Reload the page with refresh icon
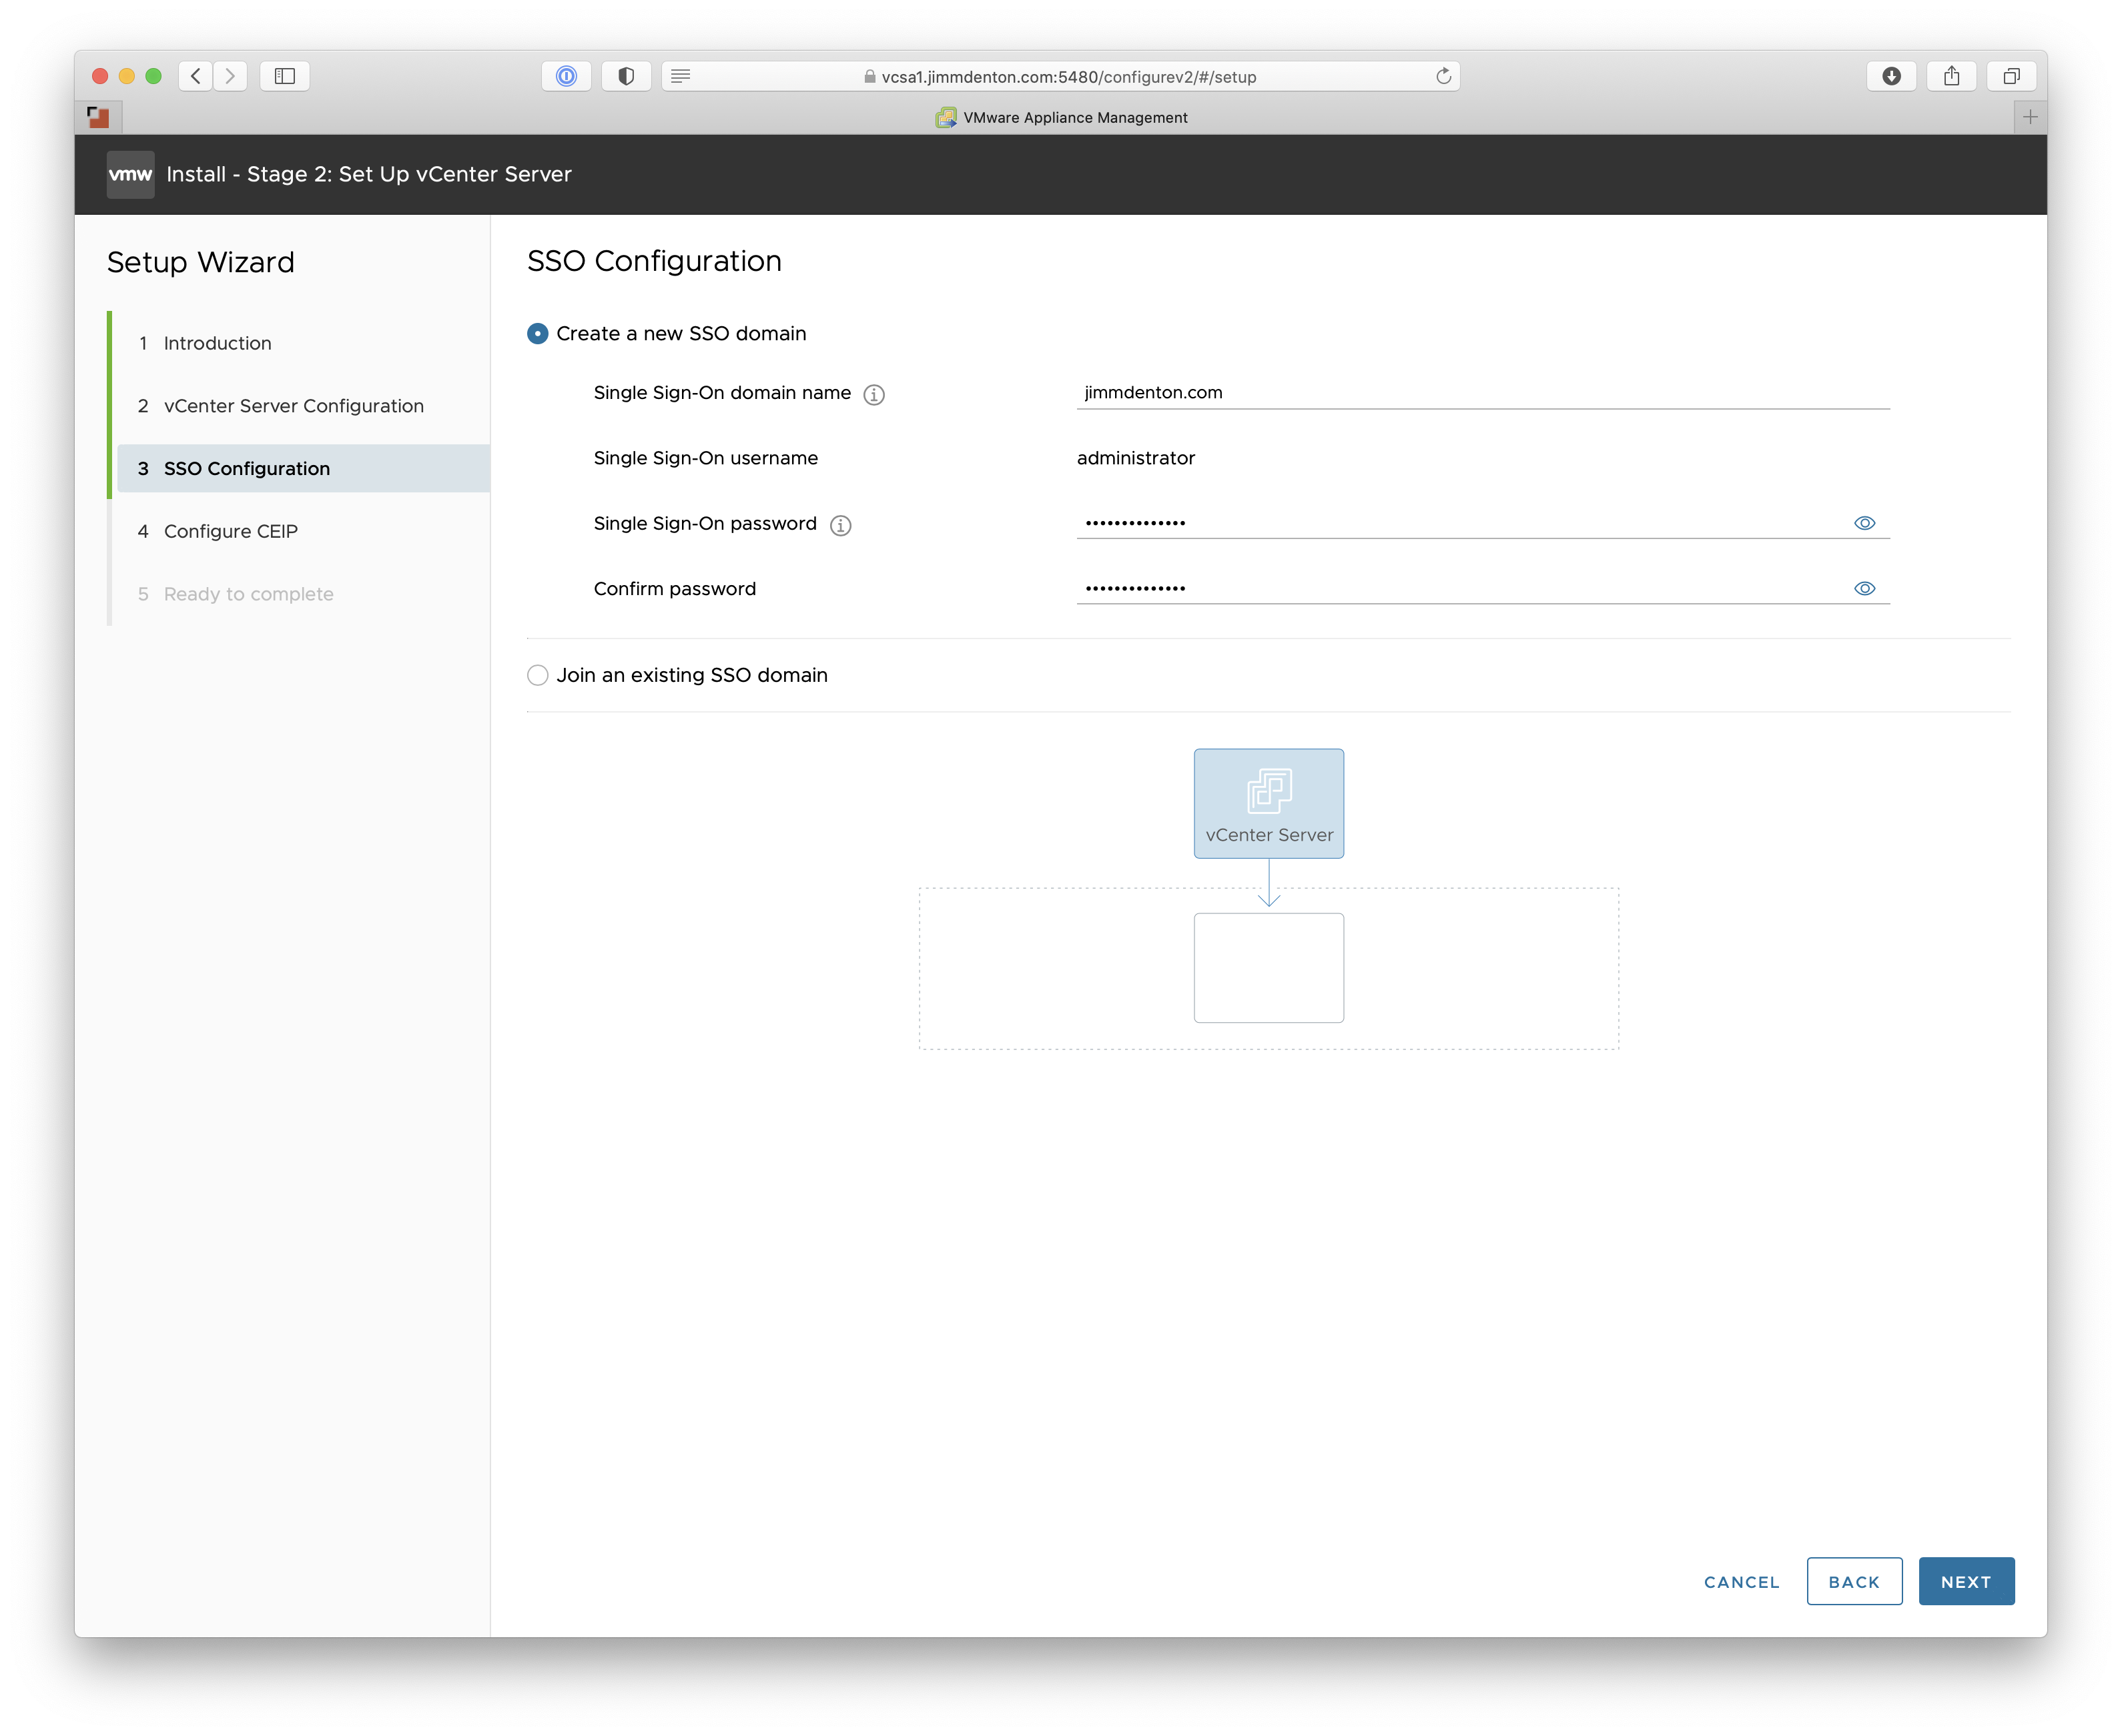This screenshot has height=1736, width=2122. [1443, 76]
